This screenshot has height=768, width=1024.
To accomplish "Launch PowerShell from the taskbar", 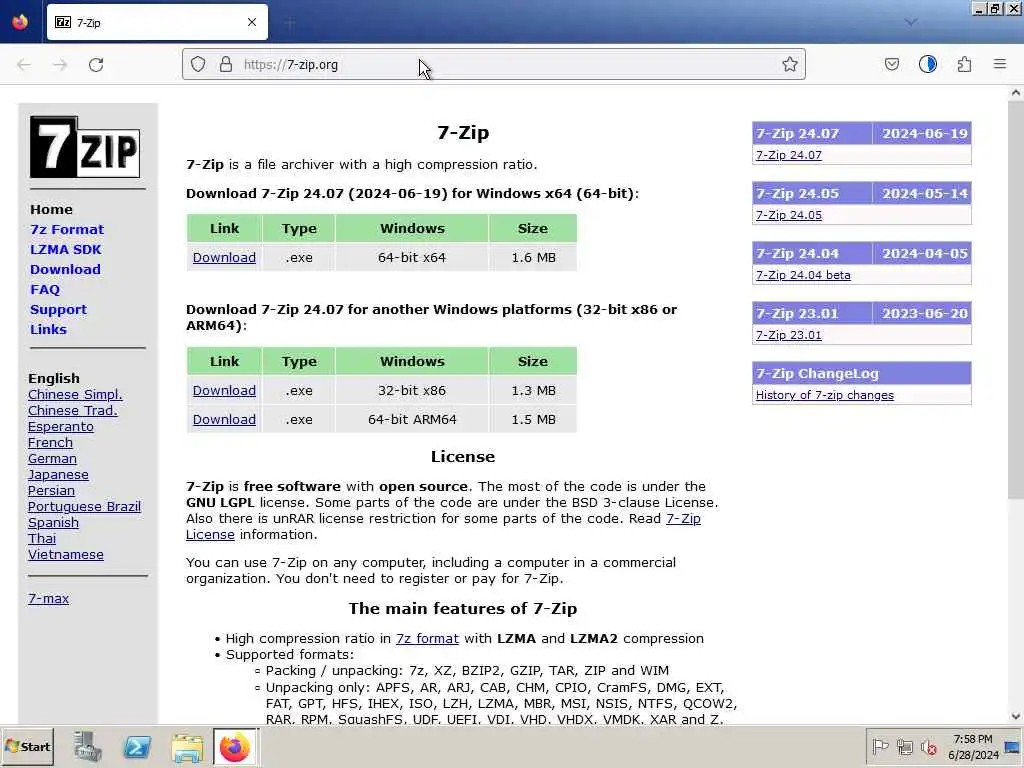I will click(137, 746).
